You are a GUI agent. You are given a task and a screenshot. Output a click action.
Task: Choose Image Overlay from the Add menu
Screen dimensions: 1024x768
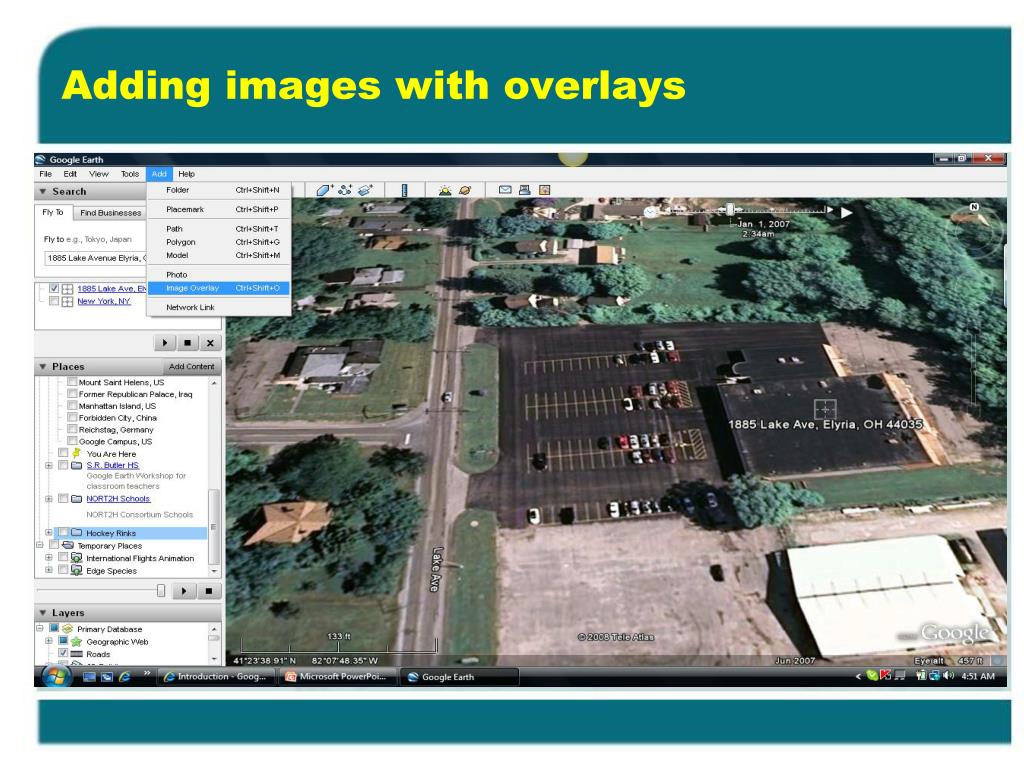219,288
